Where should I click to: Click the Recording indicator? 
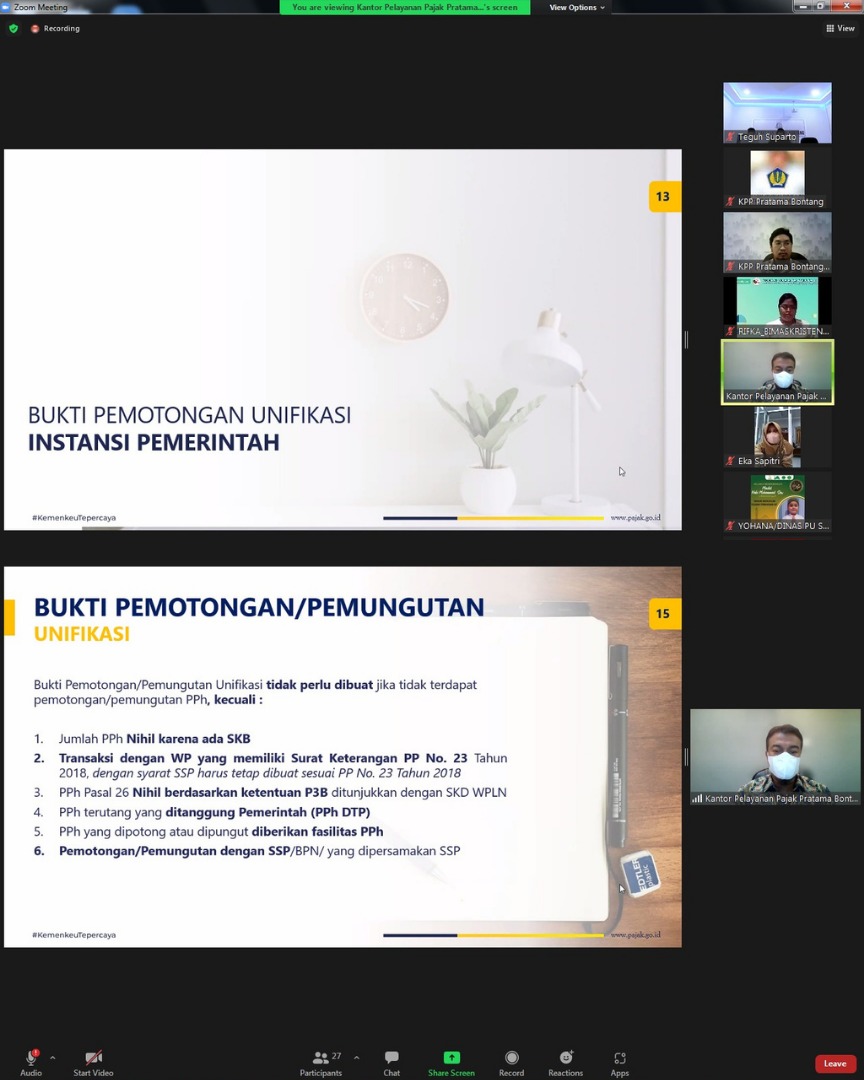[x=55, y=28]
